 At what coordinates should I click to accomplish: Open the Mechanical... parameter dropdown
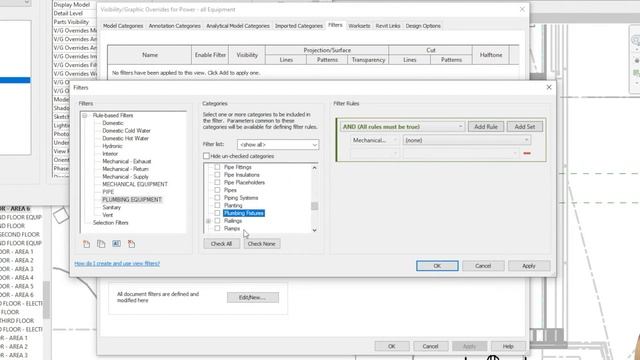click(x=375, y=140)
